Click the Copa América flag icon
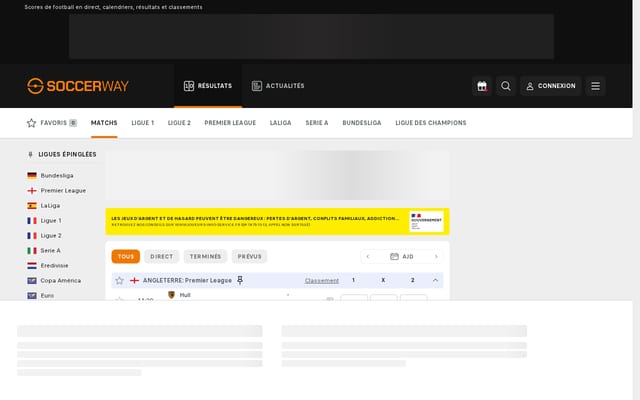Viewport: 640px width, 400px height. (x=32, y=281)
